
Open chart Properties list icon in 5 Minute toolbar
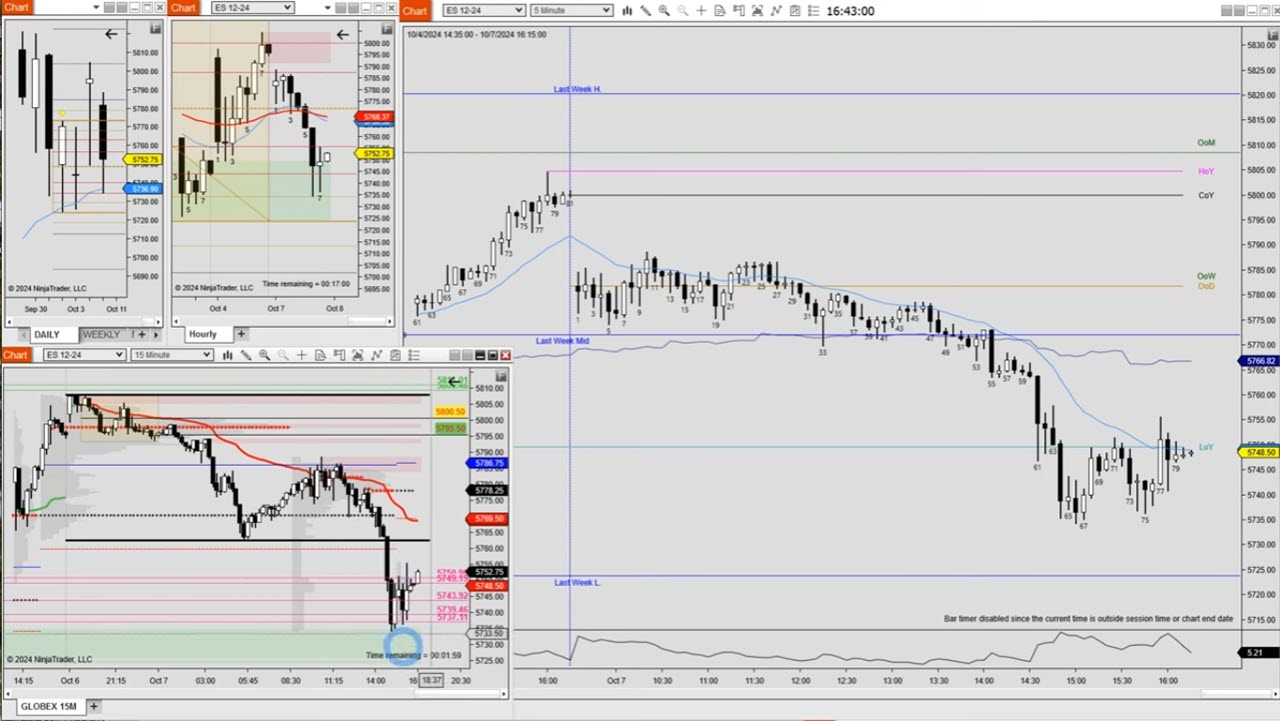click(x=813, y=10)
